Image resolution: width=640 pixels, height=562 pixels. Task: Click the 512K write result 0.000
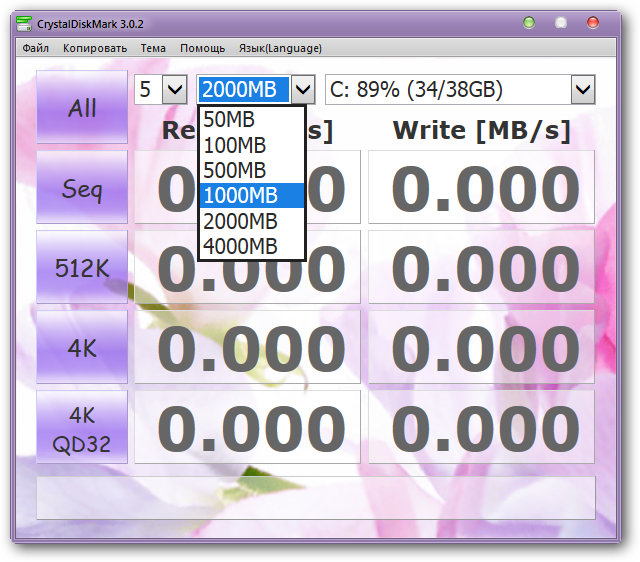click(481, 267)
